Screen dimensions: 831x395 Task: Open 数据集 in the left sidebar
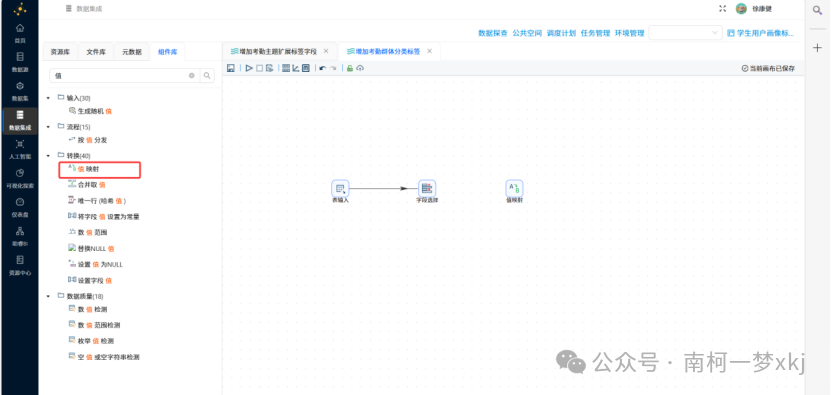20,91
